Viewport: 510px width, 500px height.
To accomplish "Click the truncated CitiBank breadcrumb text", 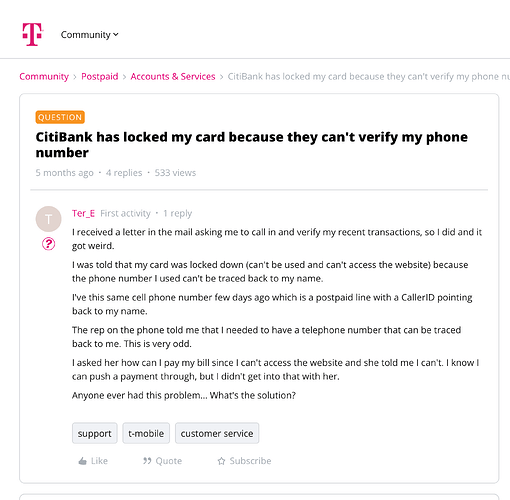I will (369, 76).
